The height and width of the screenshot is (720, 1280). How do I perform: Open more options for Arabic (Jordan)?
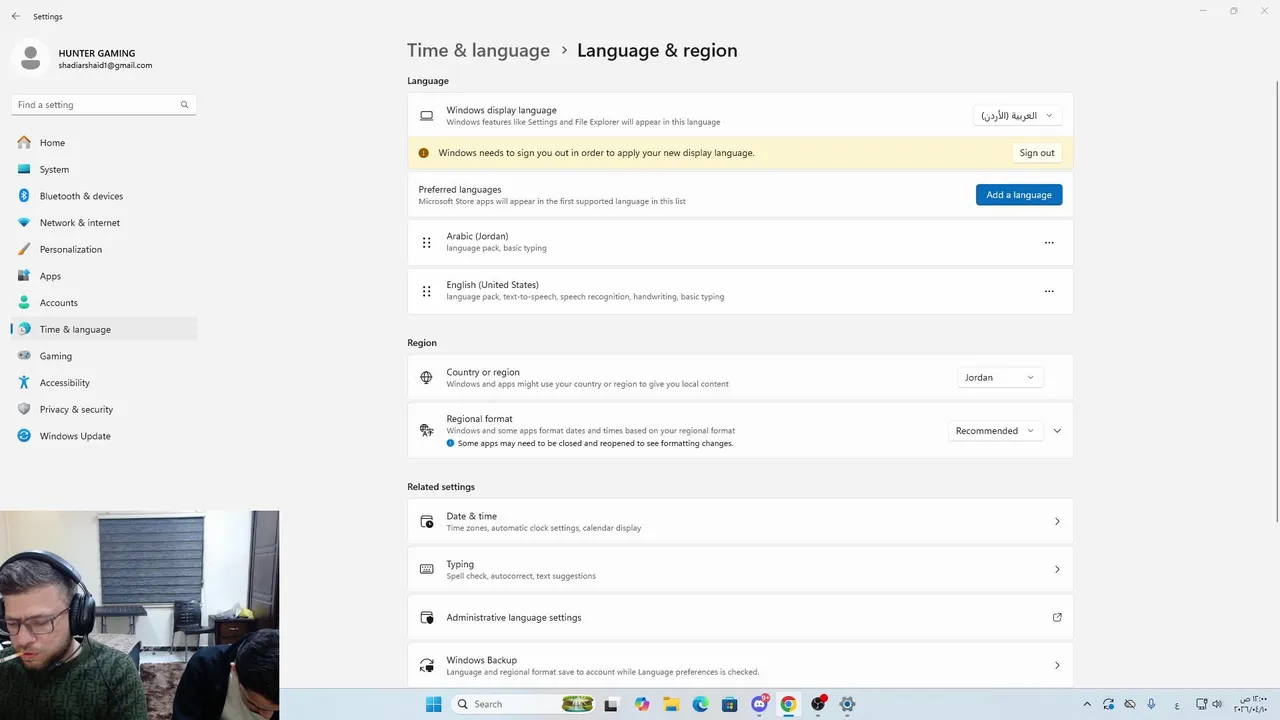pos(1049,242)
